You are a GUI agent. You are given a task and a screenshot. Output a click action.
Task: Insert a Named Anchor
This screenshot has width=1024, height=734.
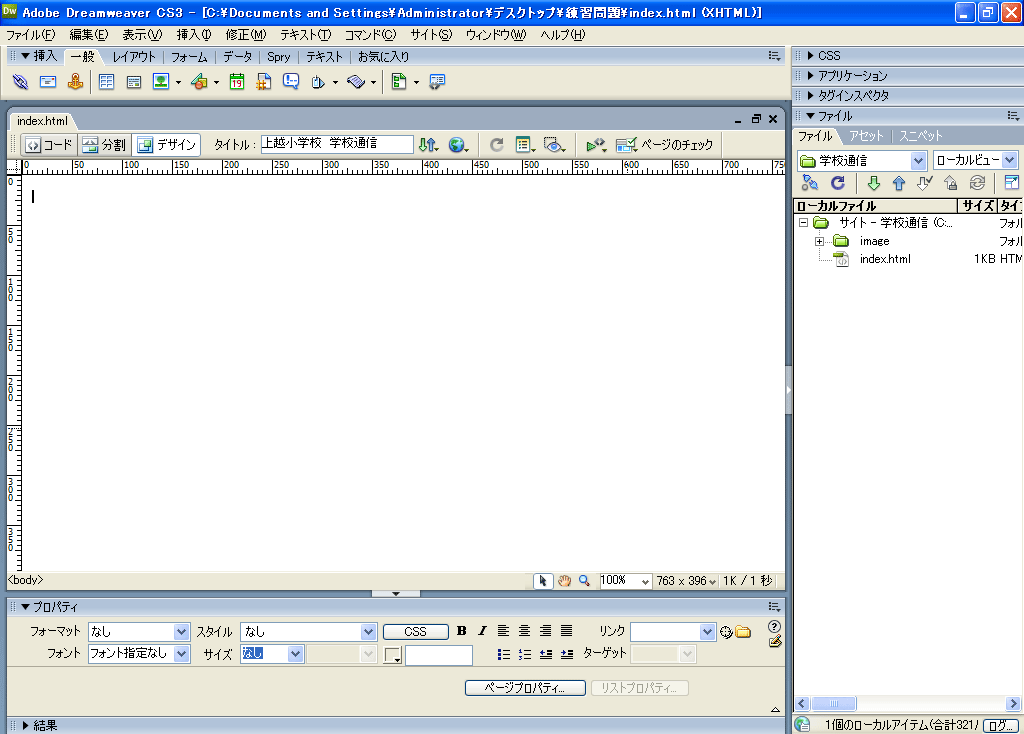[75, 82]
